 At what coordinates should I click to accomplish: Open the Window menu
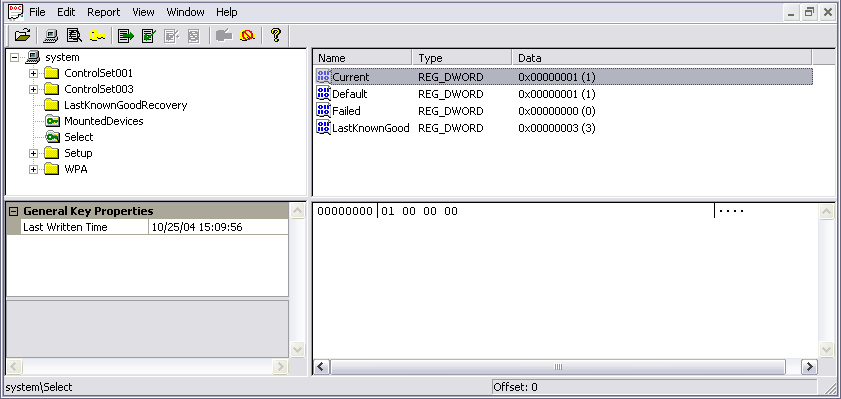(185, 12)
